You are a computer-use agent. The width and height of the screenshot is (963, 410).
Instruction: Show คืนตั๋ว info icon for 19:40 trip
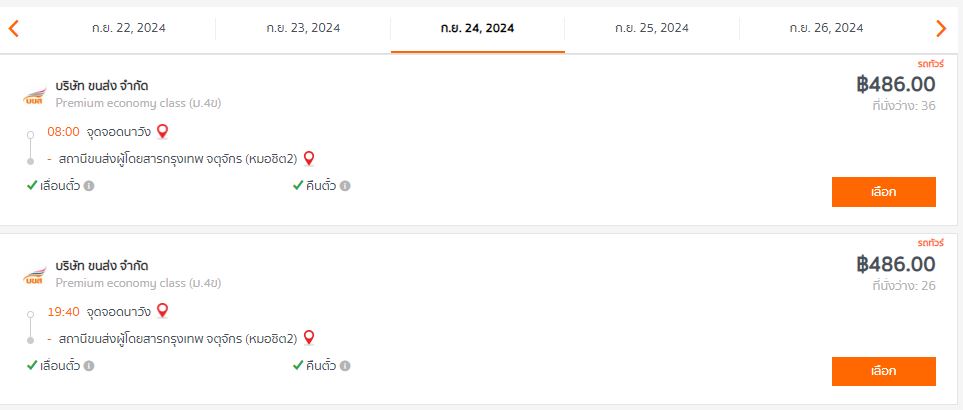pos(345,366)
